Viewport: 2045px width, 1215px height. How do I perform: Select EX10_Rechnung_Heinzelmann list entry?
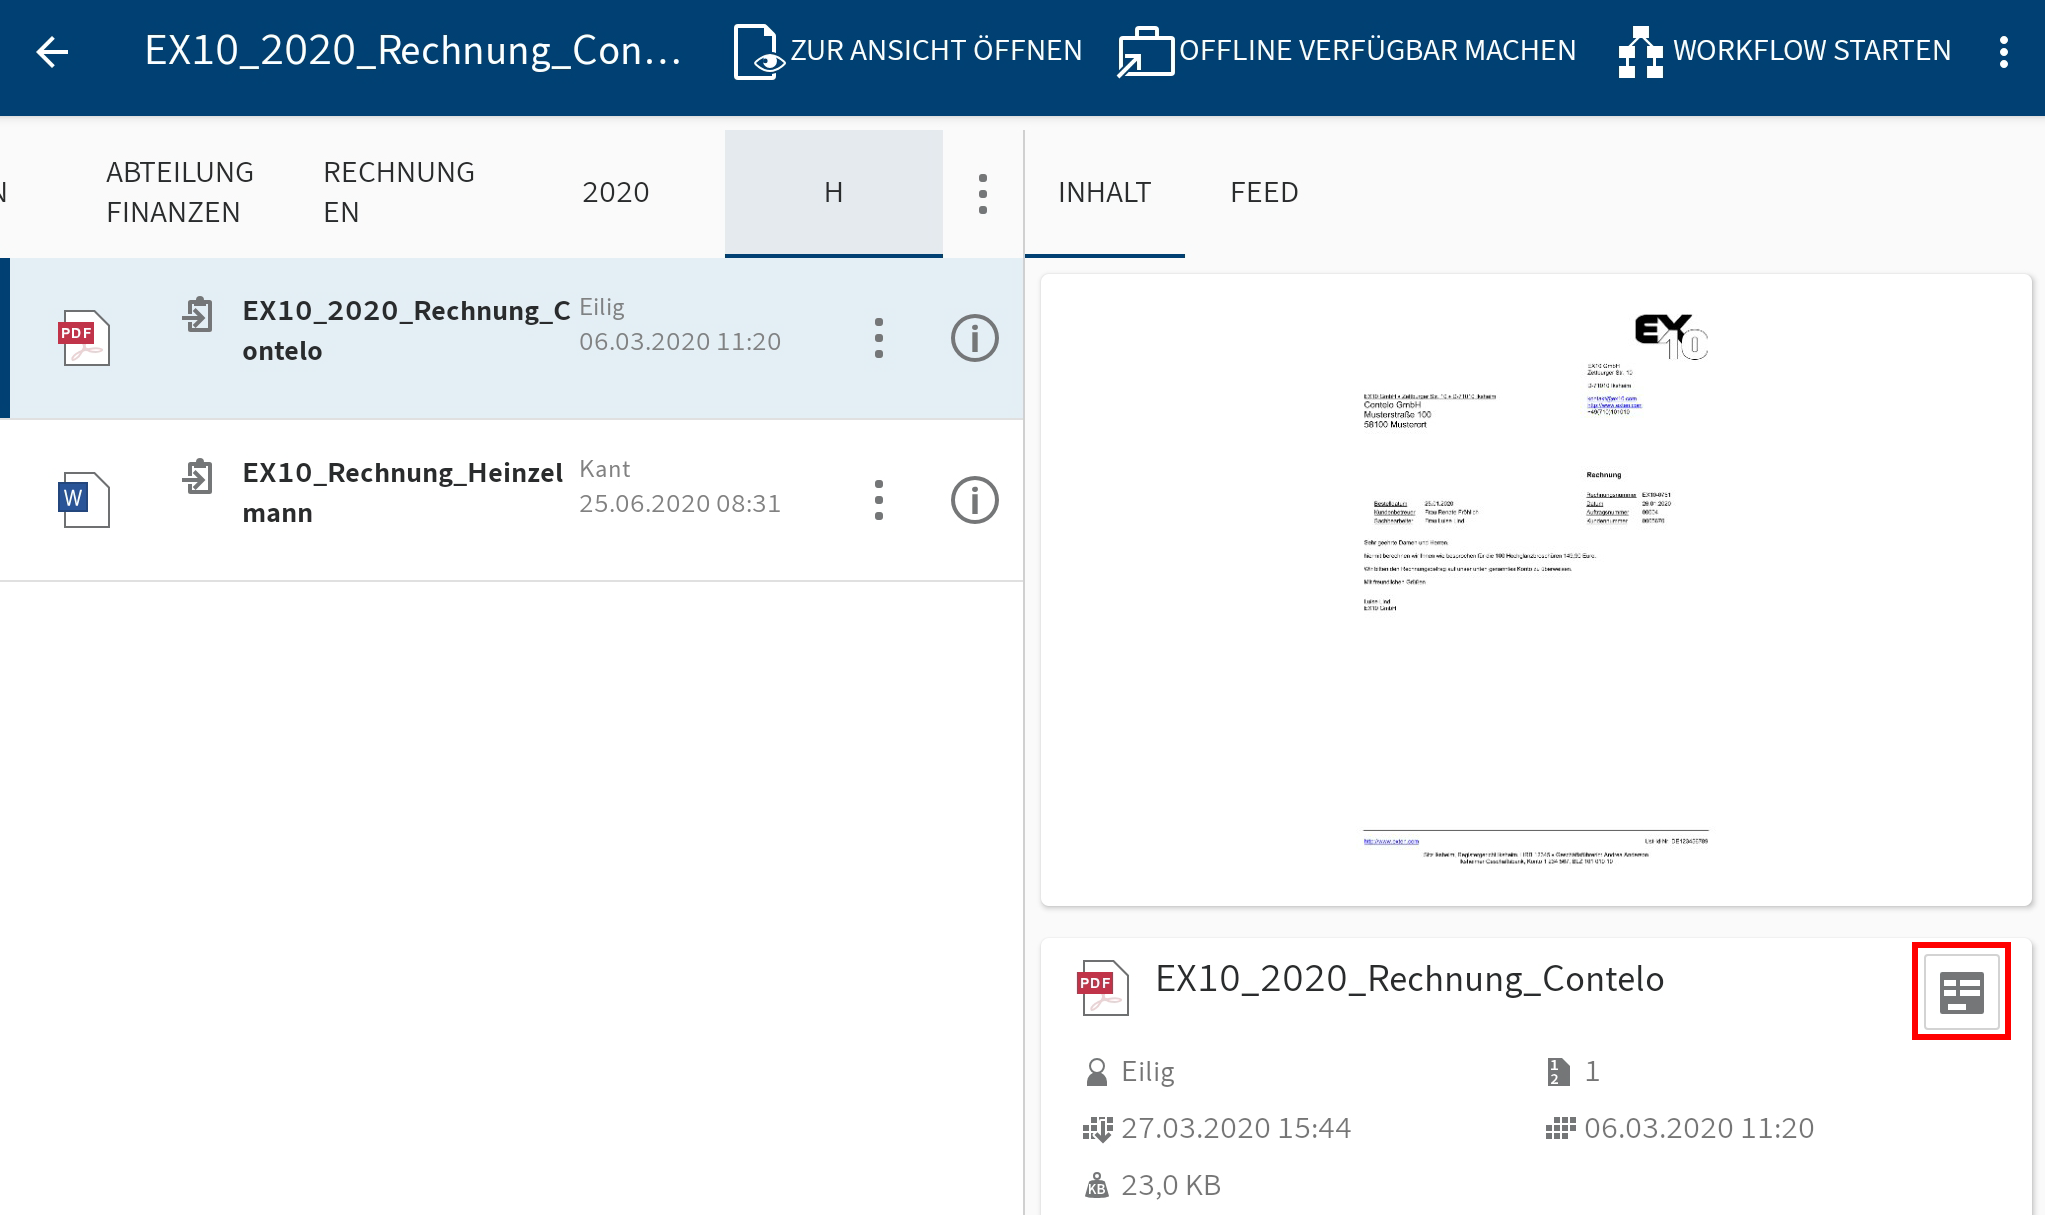[x=512, y=500]
